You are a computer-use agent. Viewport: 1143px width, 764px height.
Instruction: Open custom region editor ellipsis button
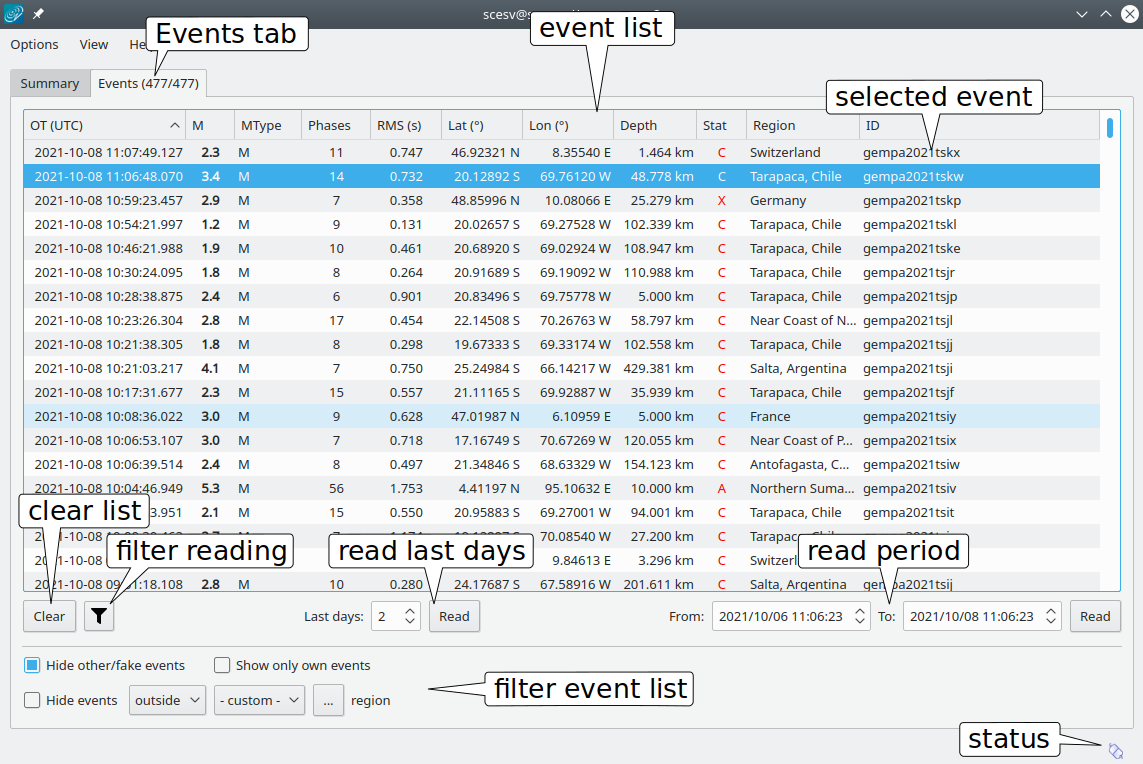click(328, 700)
